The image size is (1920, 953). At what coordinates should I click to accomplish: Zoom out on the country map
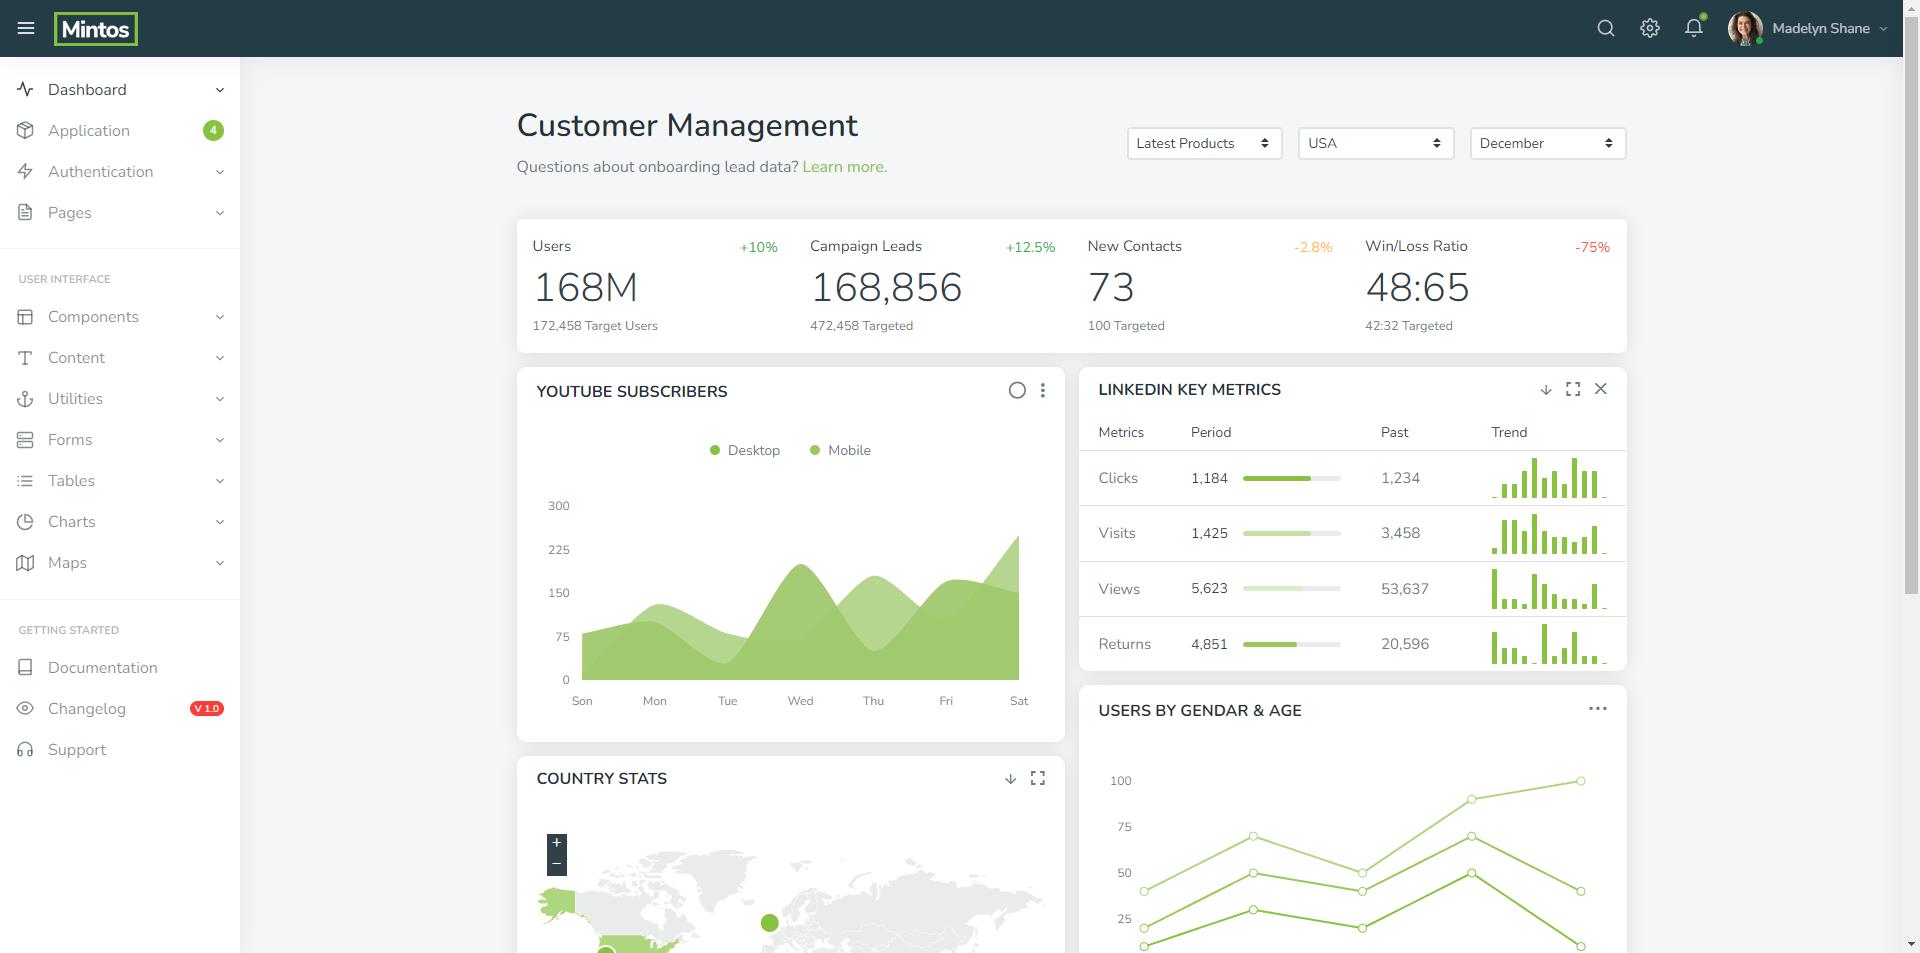[x=557, y=864]
